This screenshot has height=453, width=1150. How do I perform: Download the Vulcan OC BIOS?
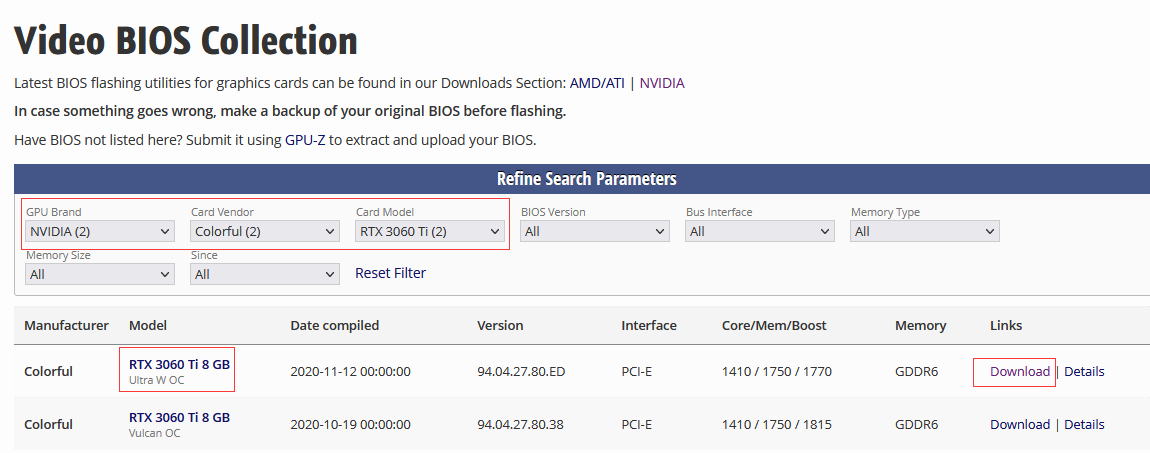tap(1019, 424)
